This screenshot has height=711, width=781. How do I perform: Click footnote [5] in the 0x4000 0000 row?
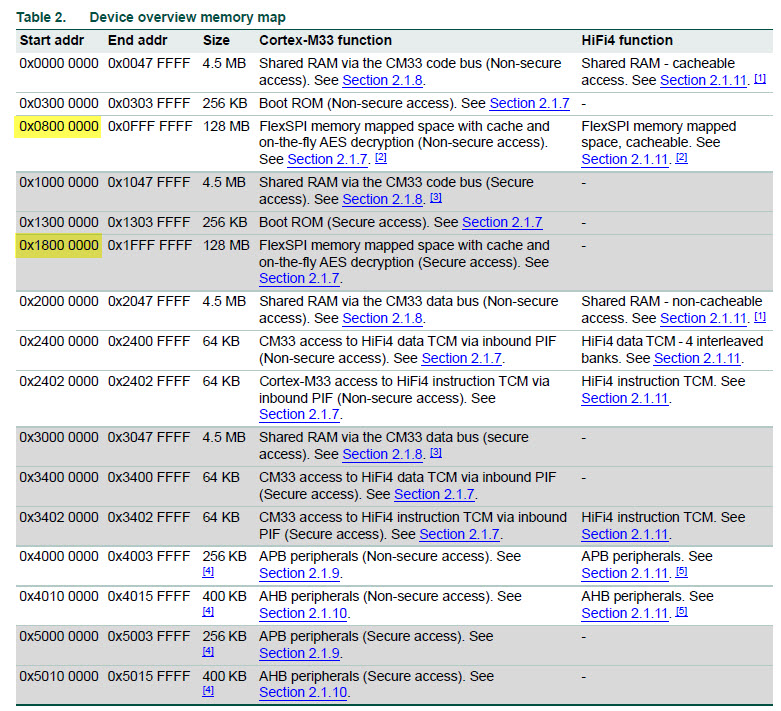(681, 572)
